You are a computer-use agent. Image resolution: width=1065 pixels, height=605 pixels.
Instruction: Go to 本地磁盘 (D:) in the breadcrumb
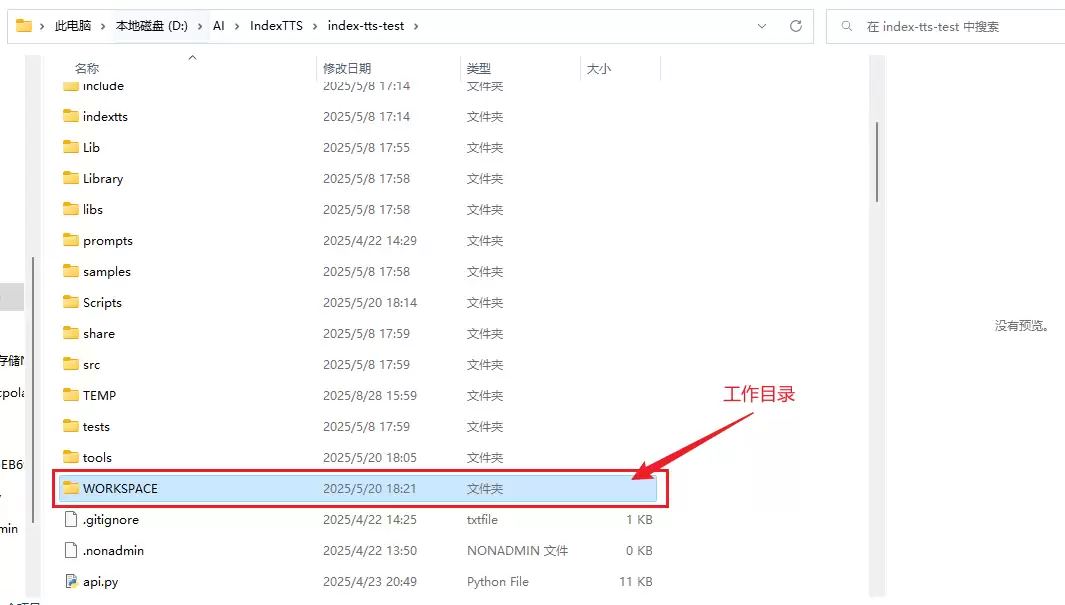pyautogui.click(x=151, y=26)
